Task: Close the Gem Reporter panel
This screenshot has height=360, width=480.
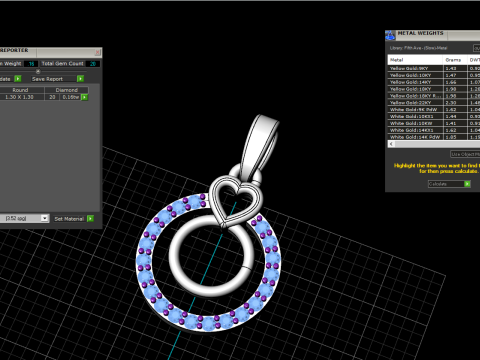Action: (x=98, y=52)
